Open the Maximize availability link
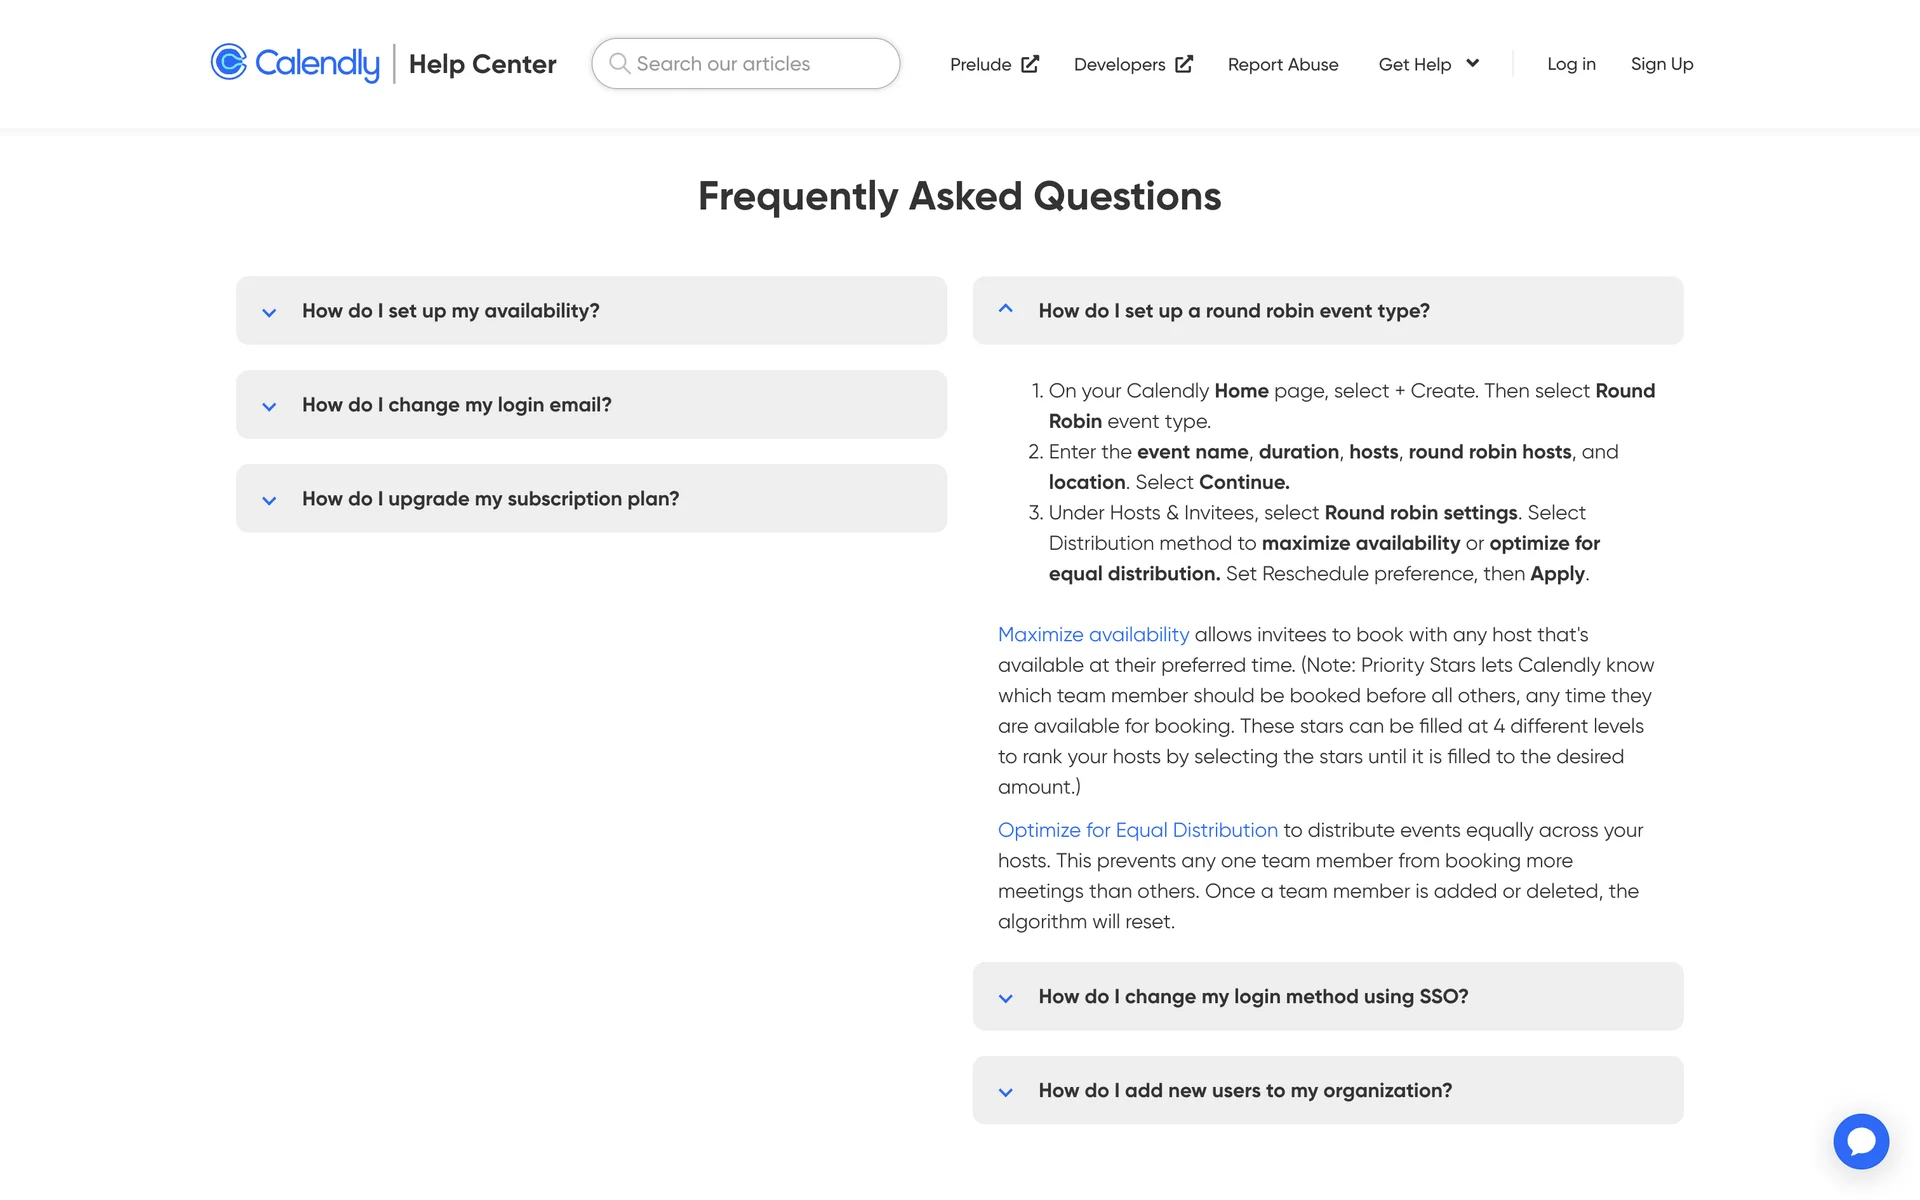The height and width of the screenshot is (1200, 1920). 1093,635
